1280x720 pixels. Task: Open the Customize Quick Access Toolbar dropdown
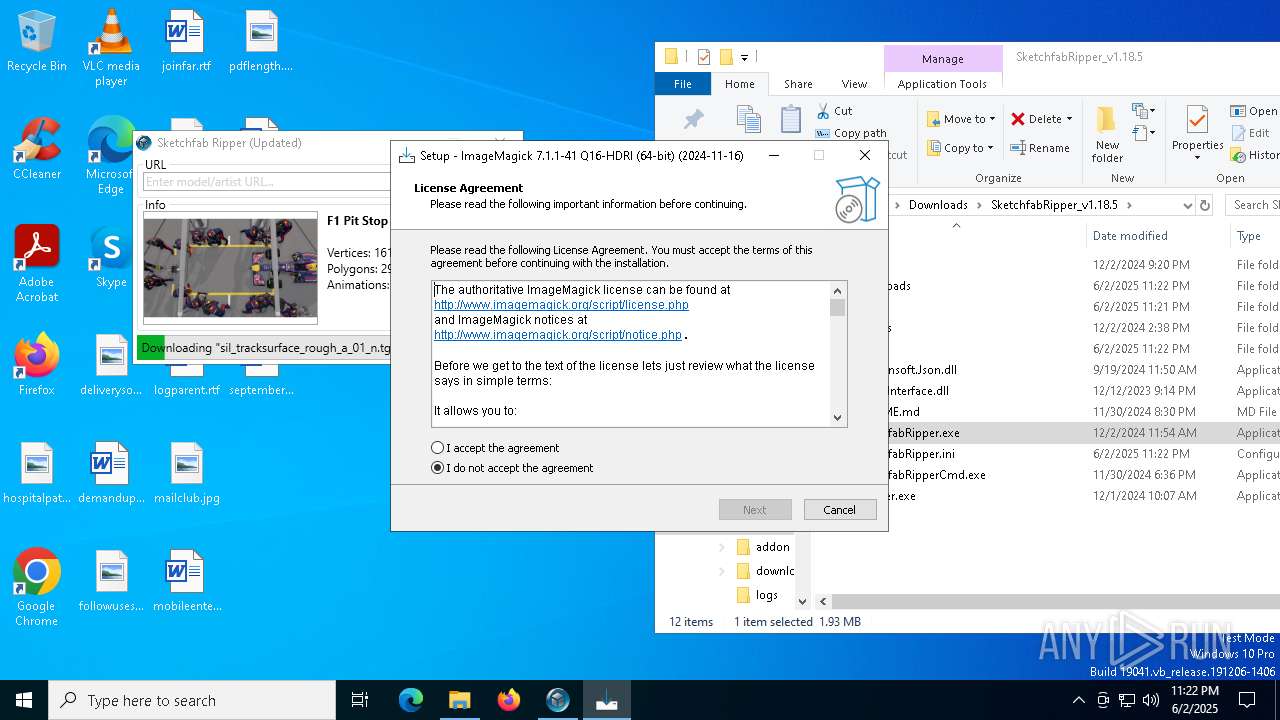[x=745, y=58]
